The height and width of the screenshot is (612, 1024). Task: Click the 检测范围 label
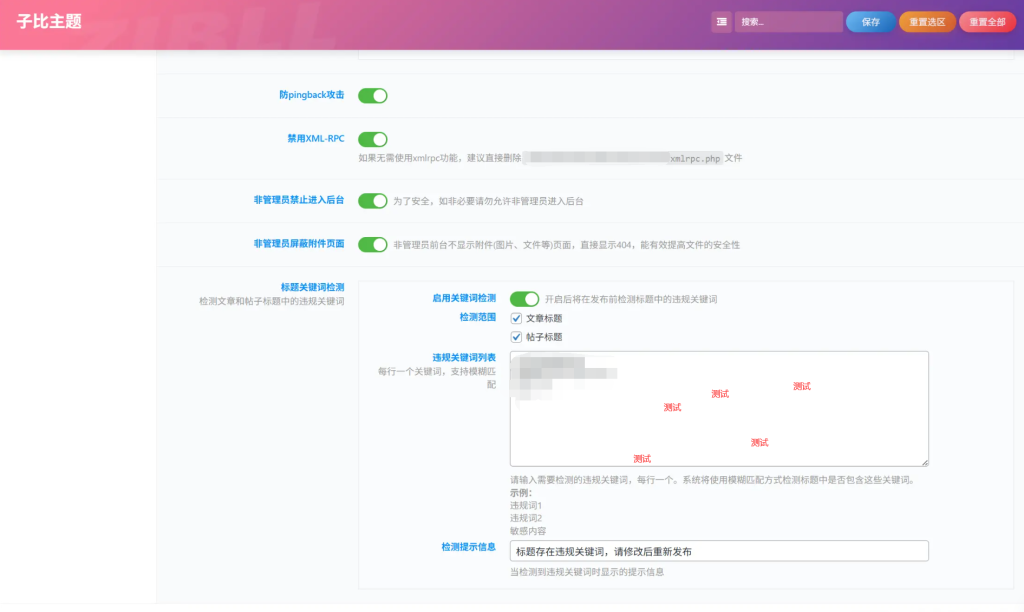point(477,317)
